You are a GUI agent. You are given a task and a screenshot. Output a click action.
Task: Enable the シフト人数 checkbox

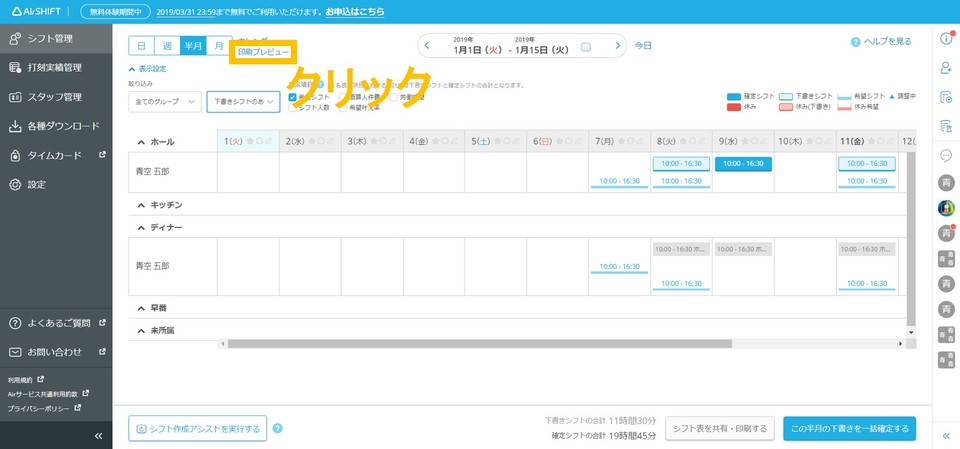coord(293,107)
